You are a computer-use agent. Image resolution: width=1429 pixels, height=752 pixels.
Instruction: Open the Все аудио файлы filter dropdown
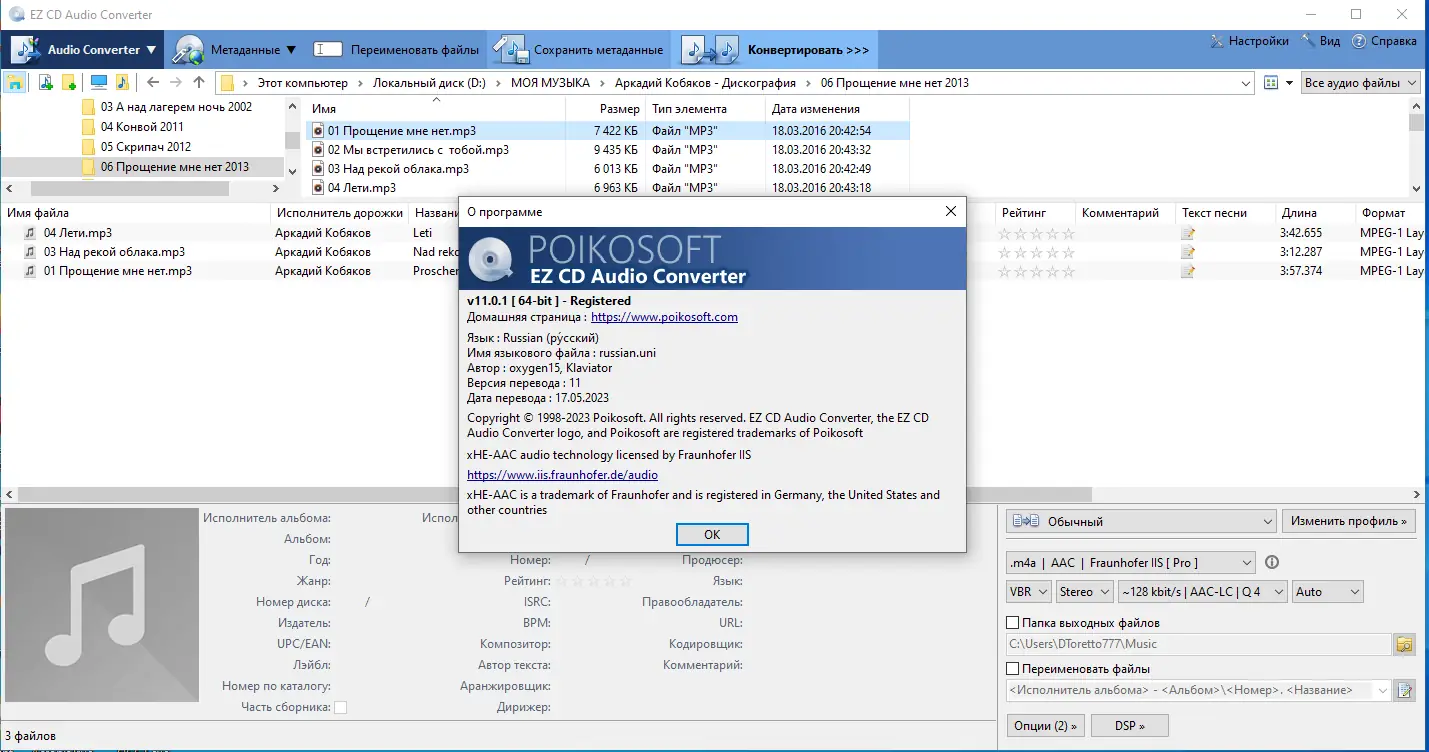pos(1360,82)
